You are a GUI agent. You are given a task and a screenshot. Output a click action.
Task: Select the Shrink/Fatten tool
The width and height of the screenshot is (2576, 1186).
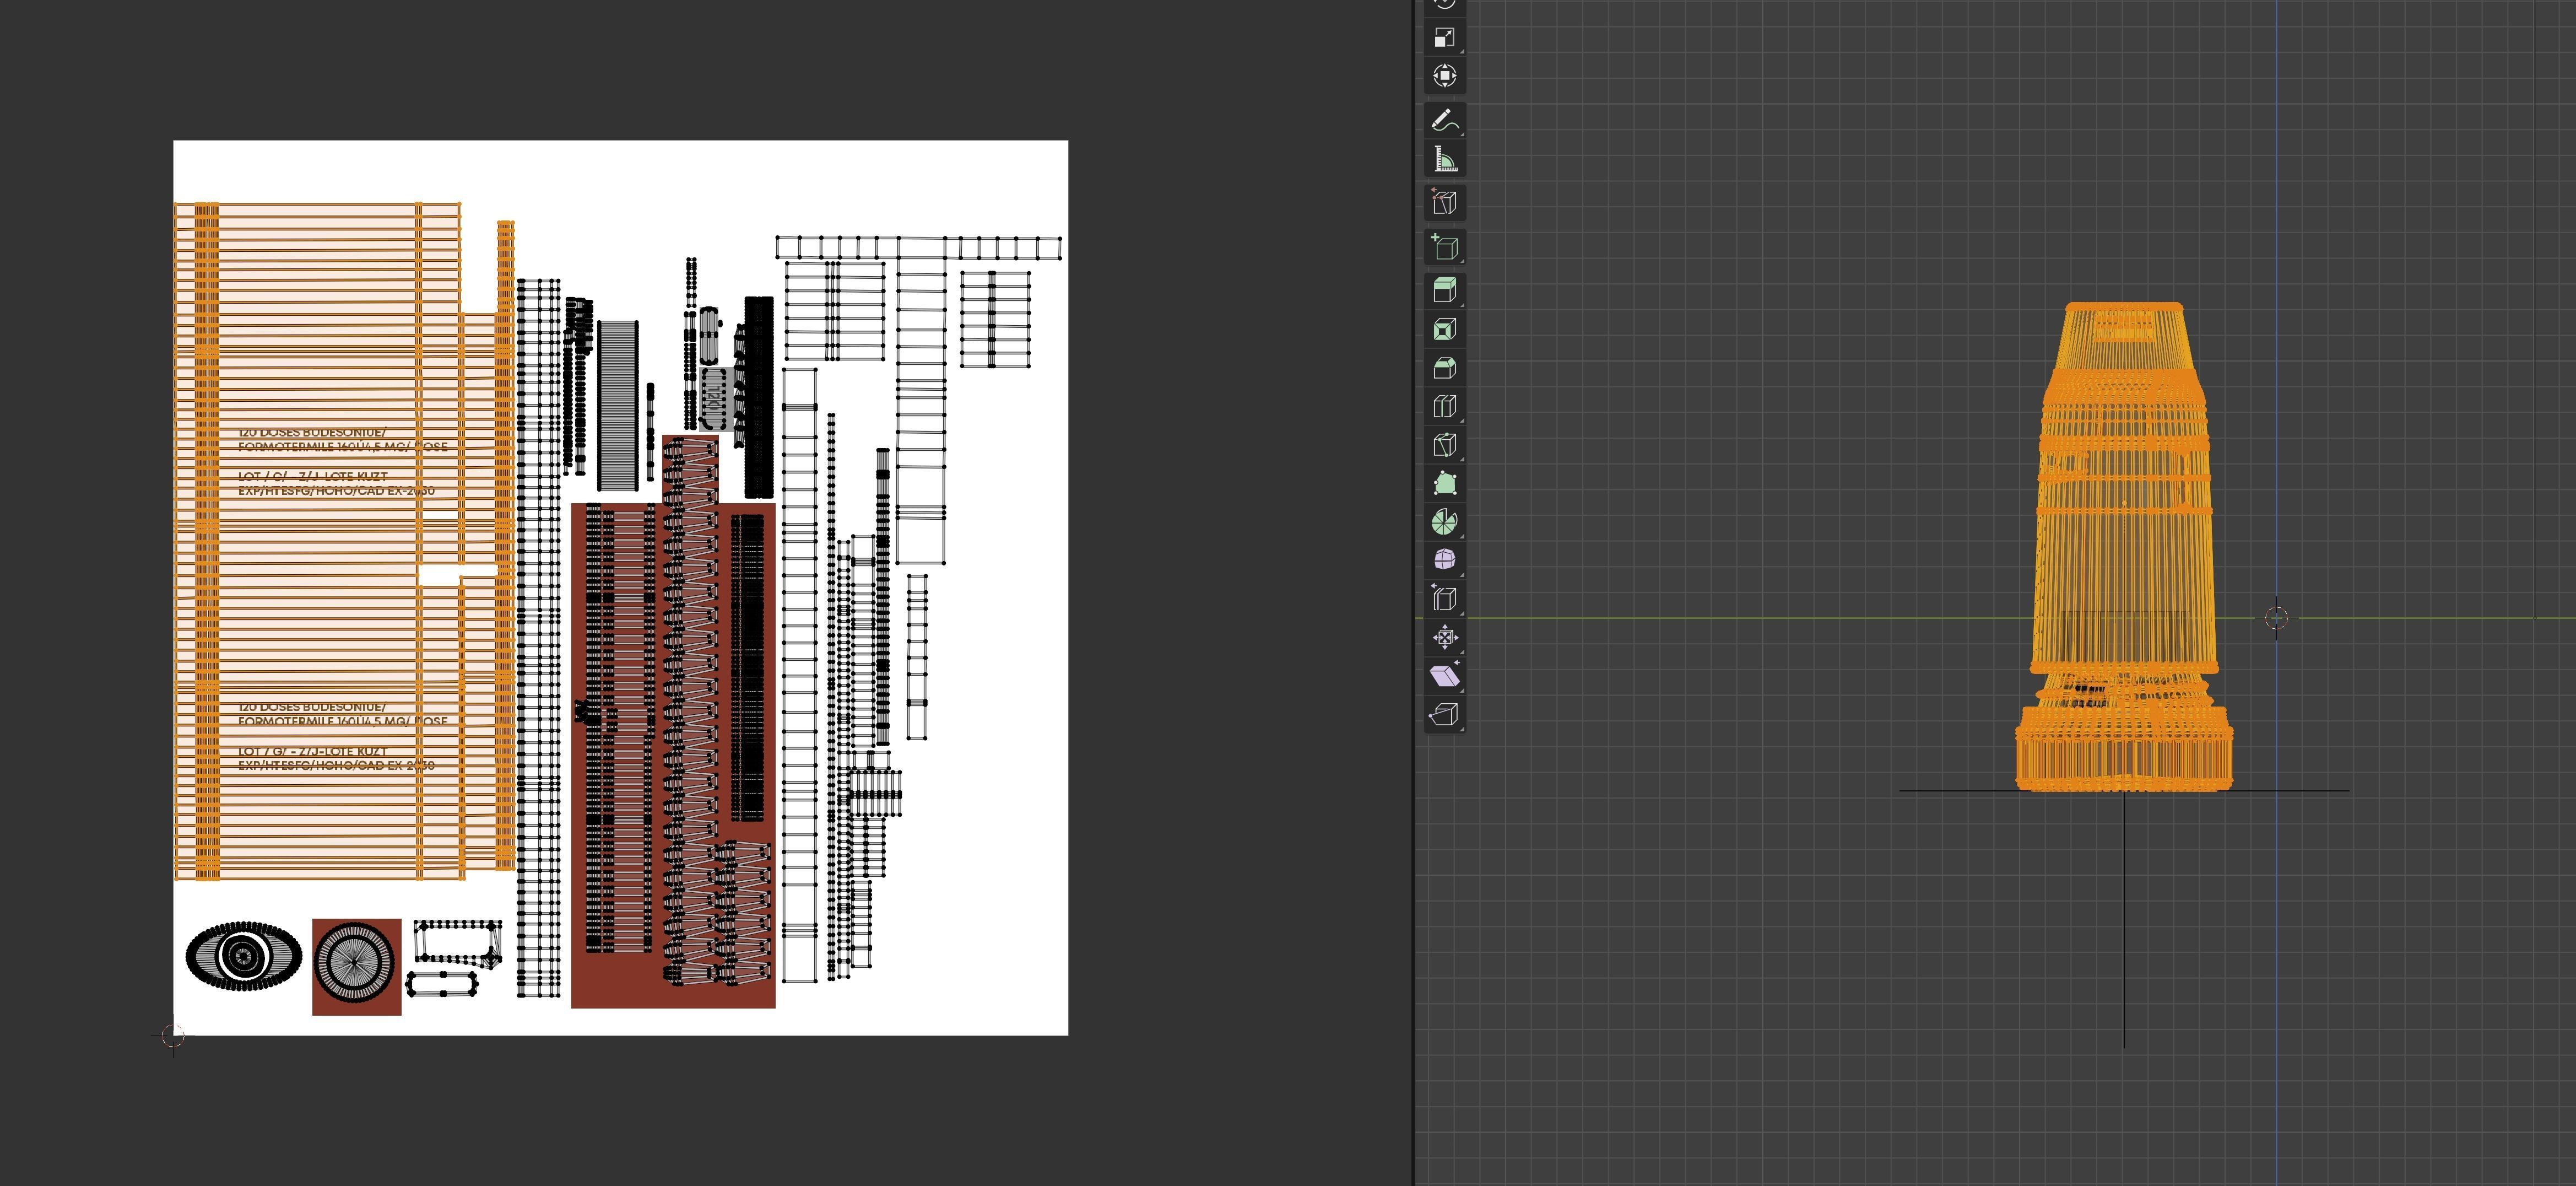click(x=1444, y=637)
